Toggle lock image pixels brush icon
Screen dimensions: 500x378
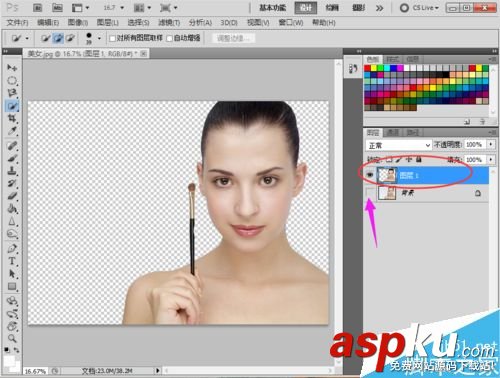399,160
